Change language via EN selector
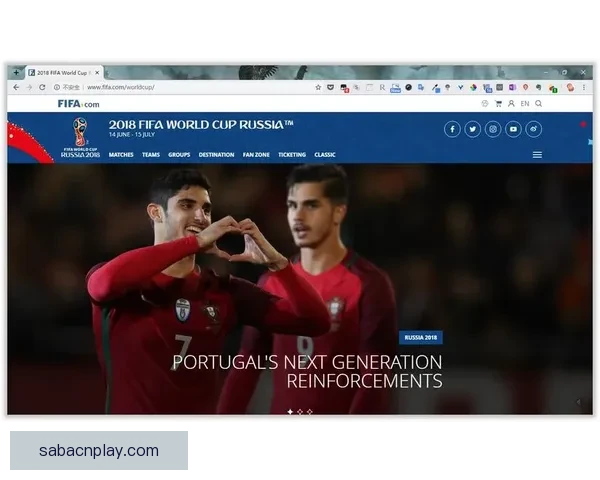The image size is (600, 480). (525, 103)
